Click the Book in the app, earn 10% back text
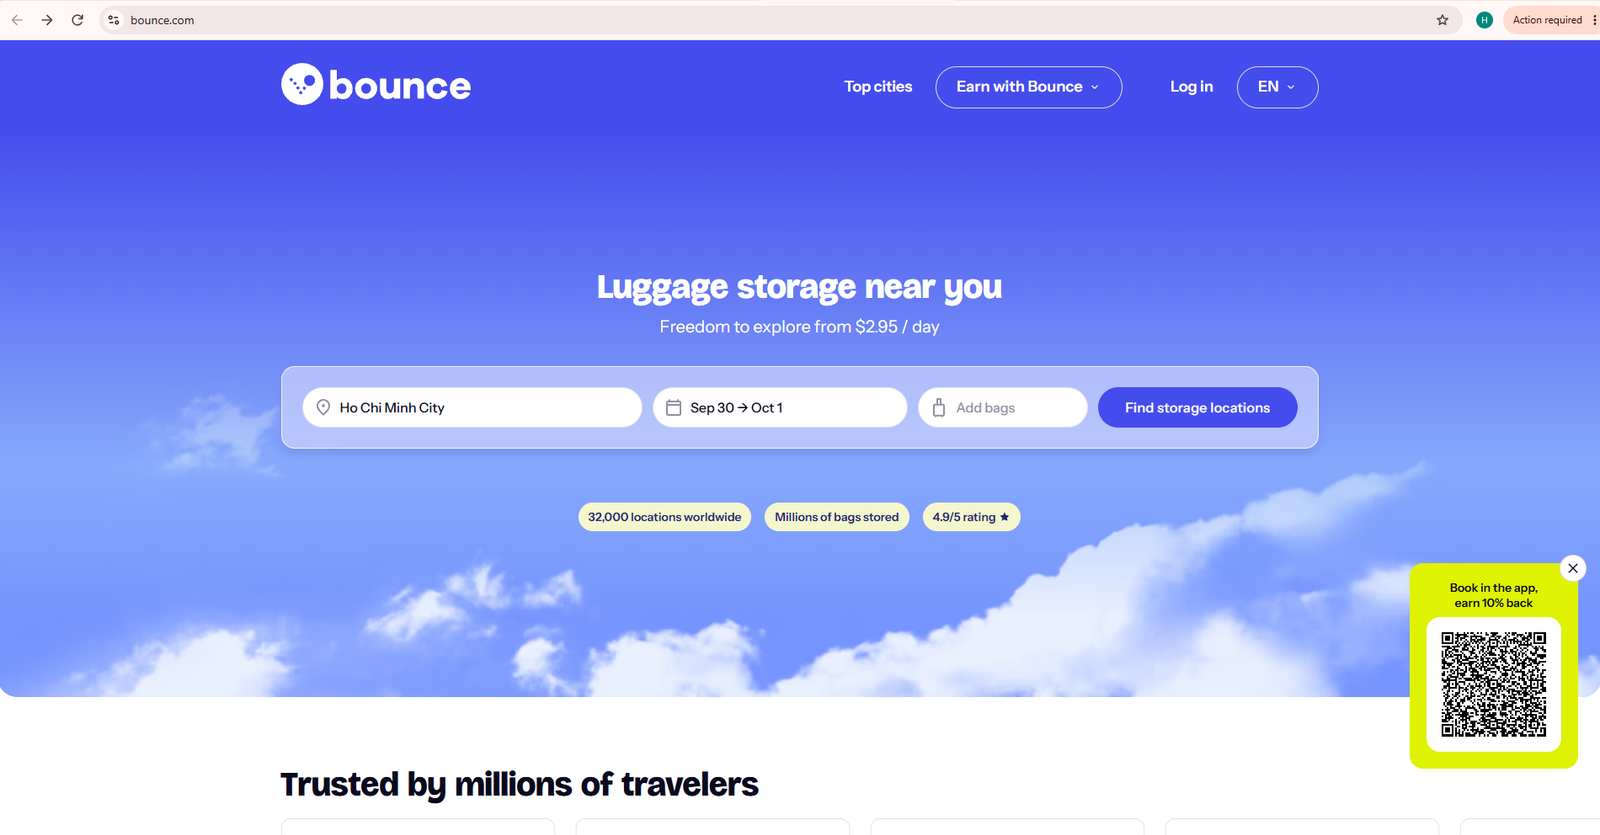Viewport: 1600px width, 835px height. click(1494, 596)
